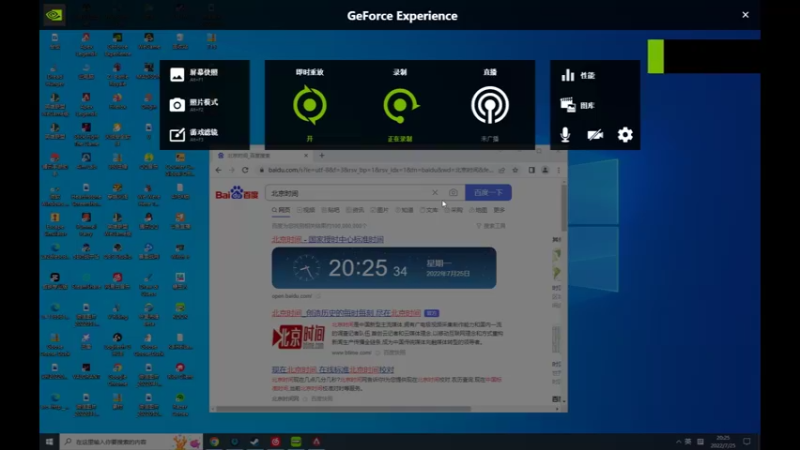
Task: Select the 文库 results tab
Action: pyautogui.click(x=429, y=210)
